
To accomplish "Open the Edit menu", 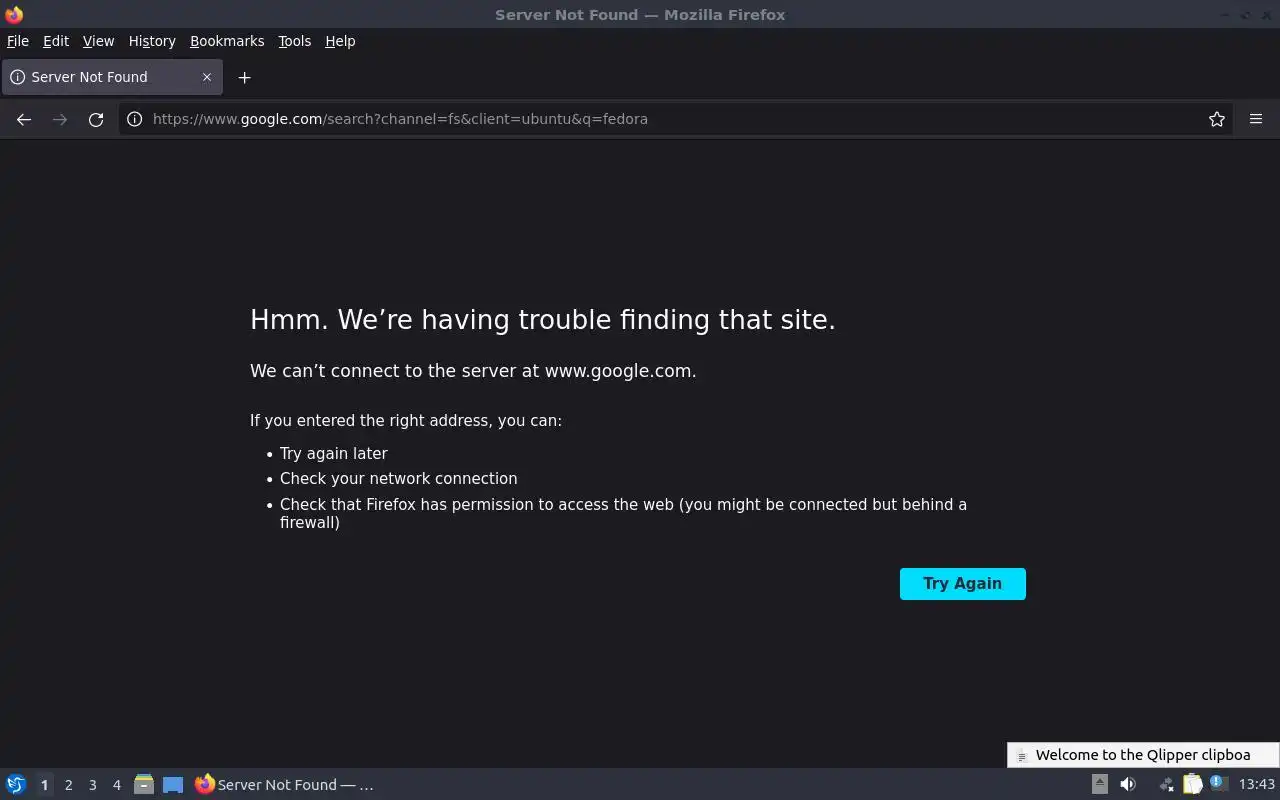I will 56,41.
